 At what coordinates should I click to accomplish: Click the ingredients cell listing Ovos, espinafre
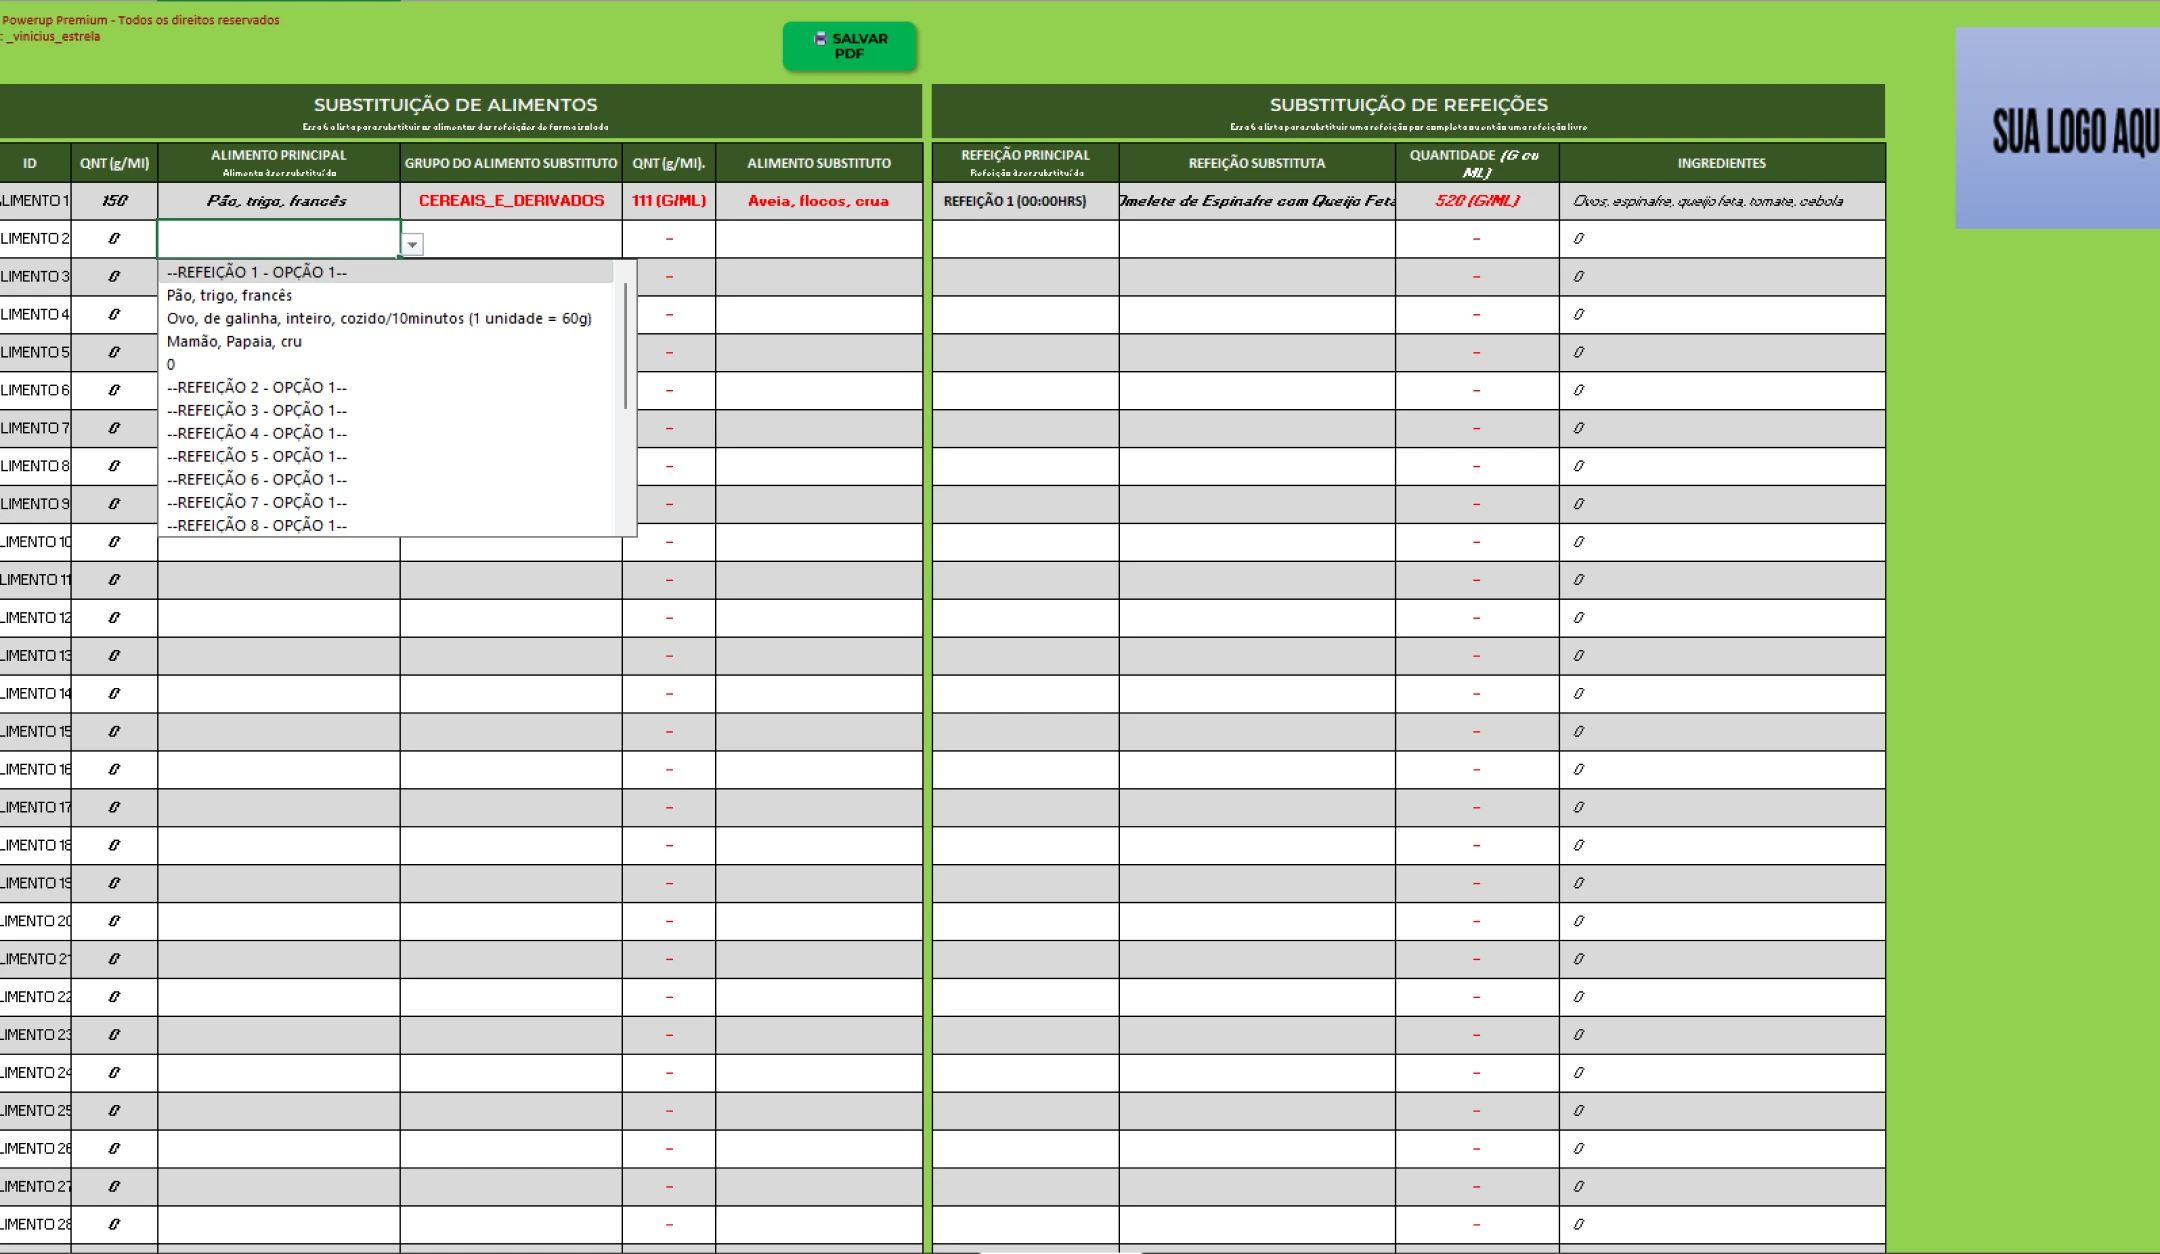(1720, 201)
